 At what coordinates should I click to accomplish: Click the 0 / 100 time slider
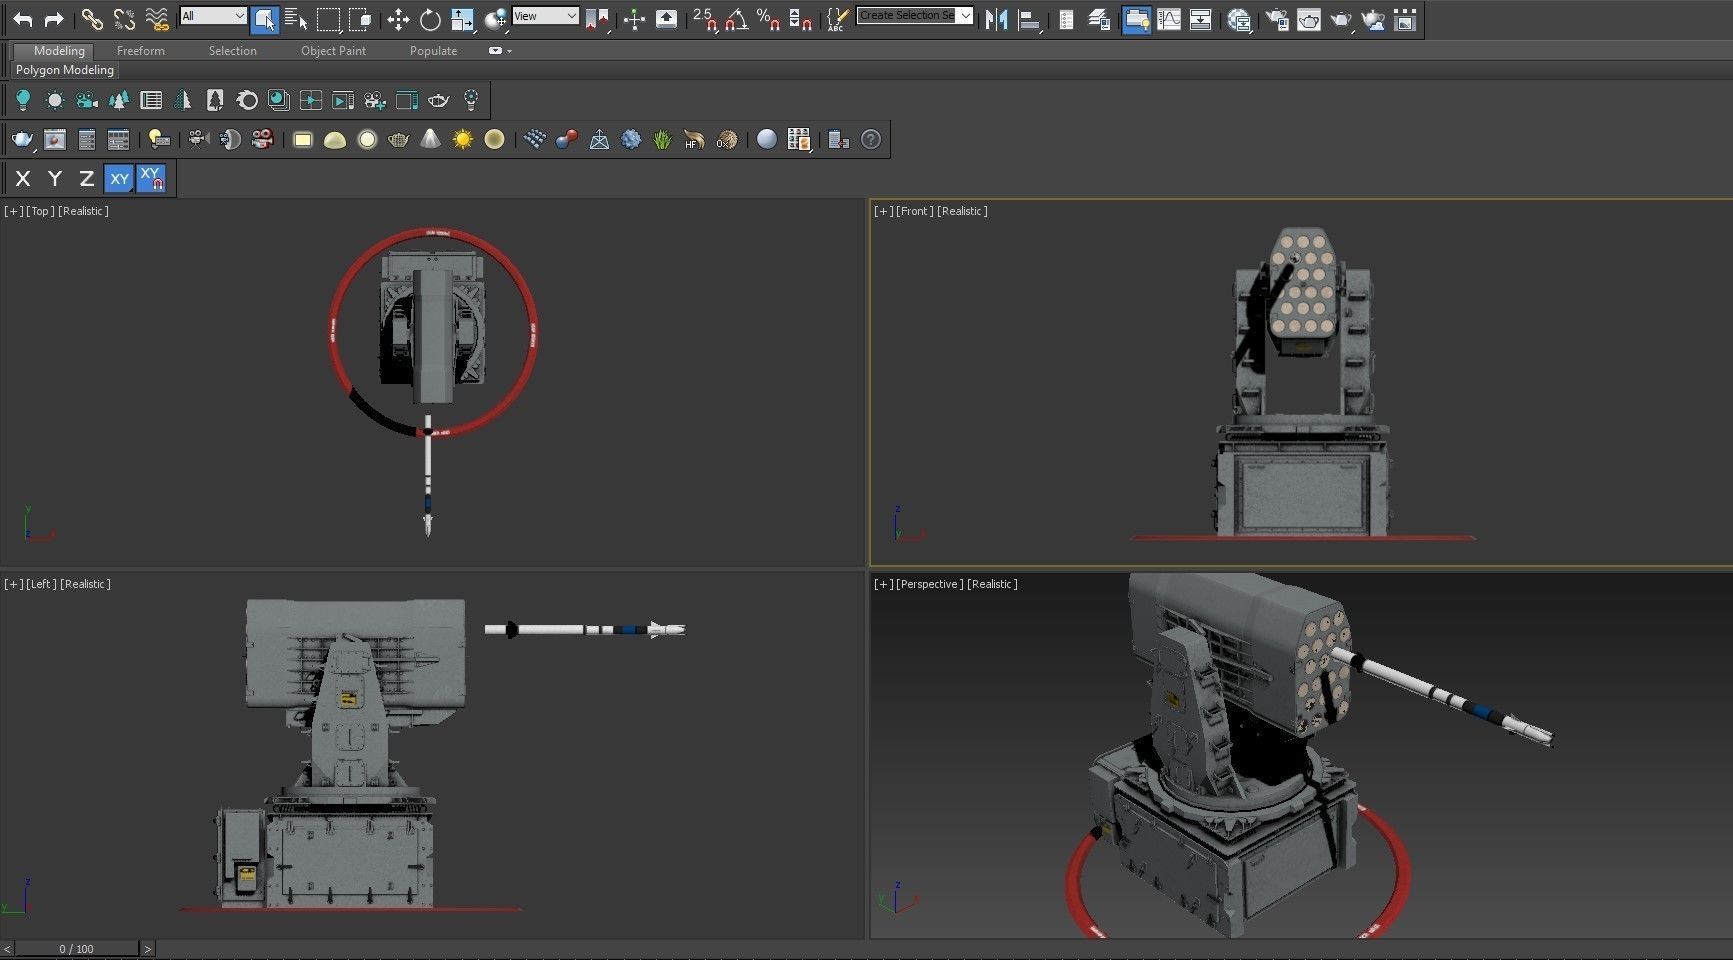pyautogui.click(x=76, y=949)
